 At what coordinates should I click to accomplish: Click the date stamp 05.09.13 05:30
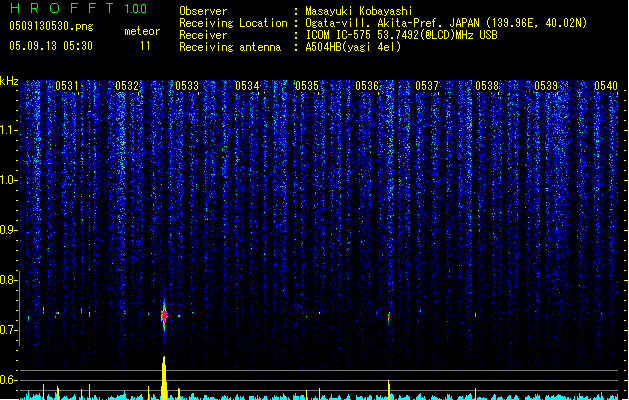coord(51,46)
